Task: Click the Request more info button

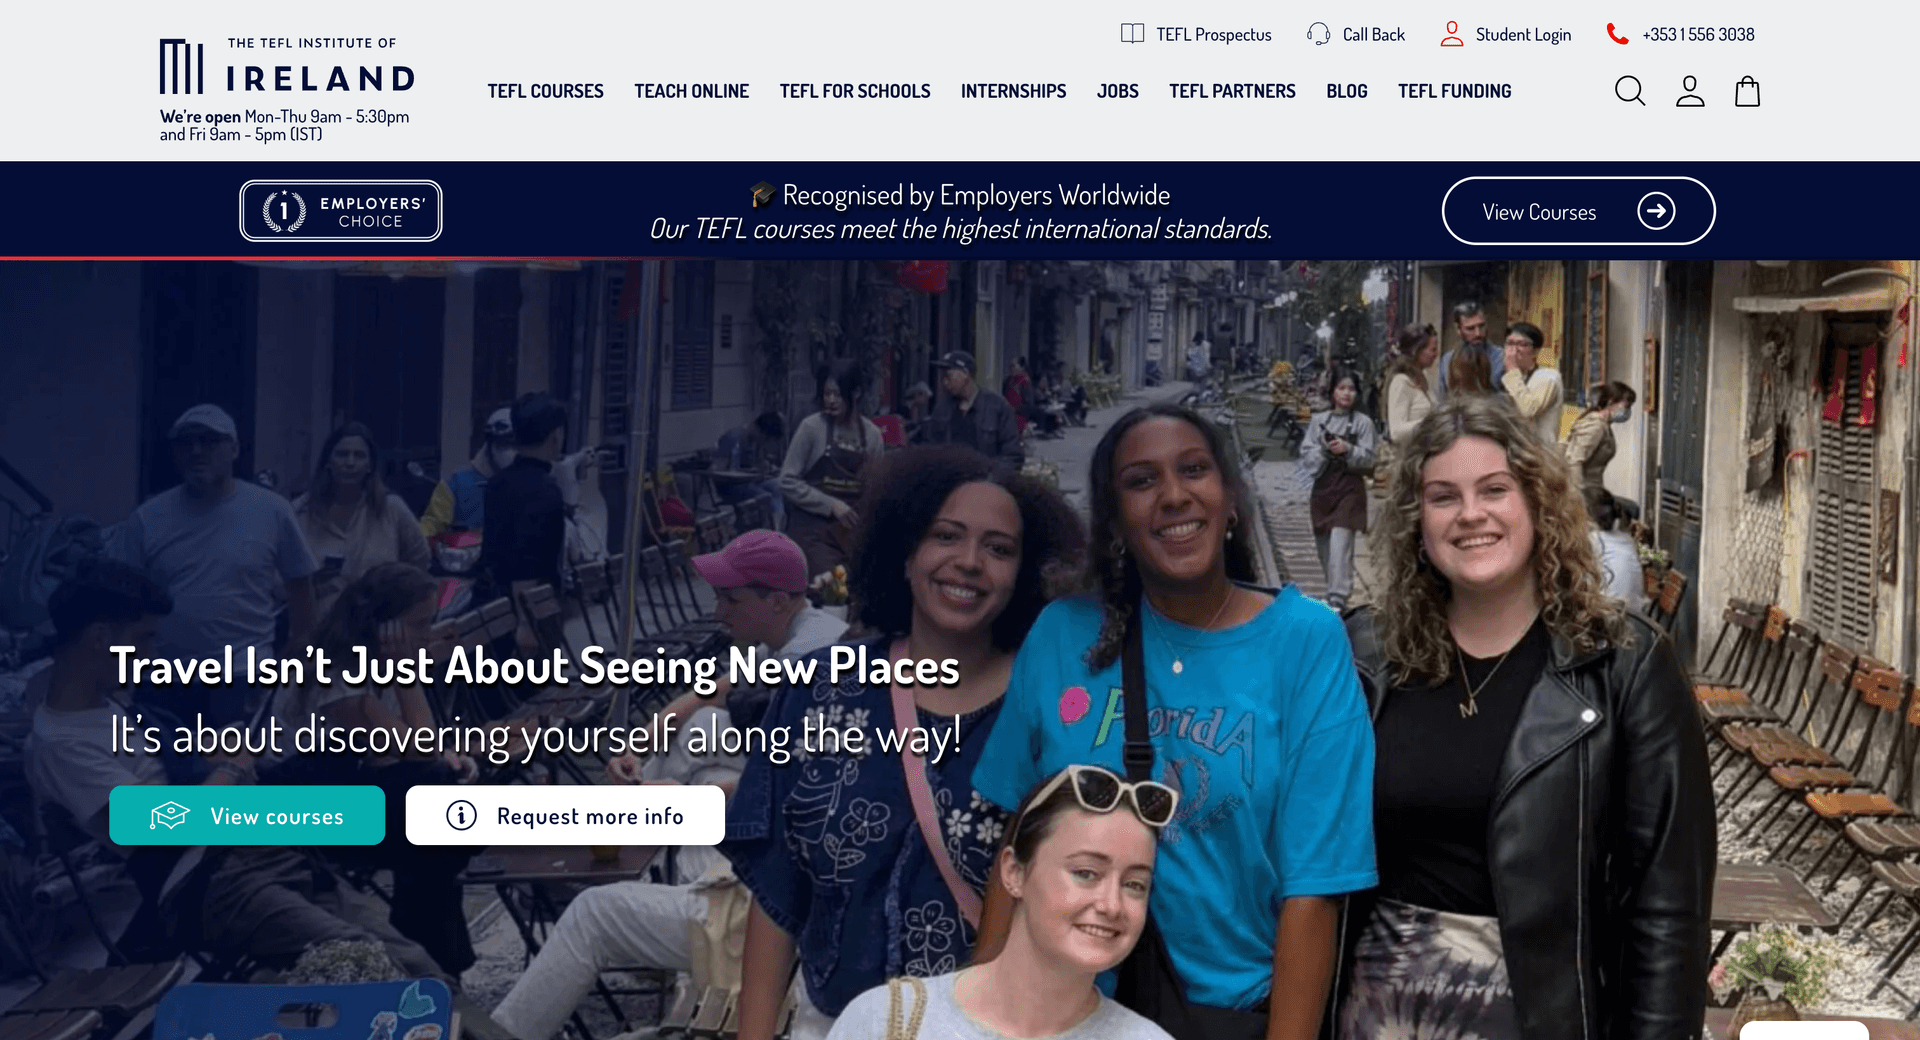Action: coord(565,815)
